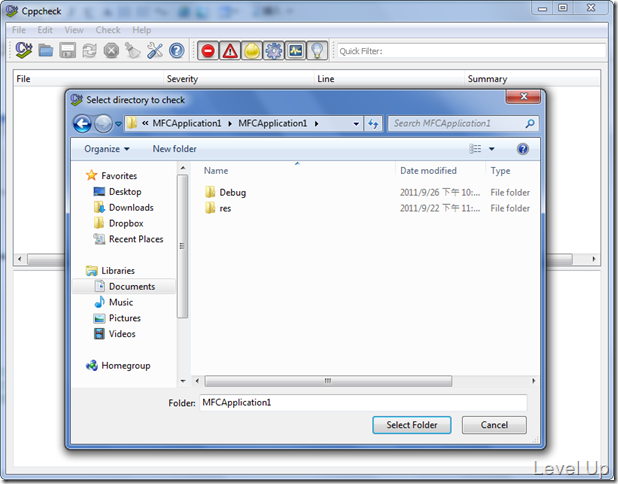Close the Select directory dialog

coord(523,97)
